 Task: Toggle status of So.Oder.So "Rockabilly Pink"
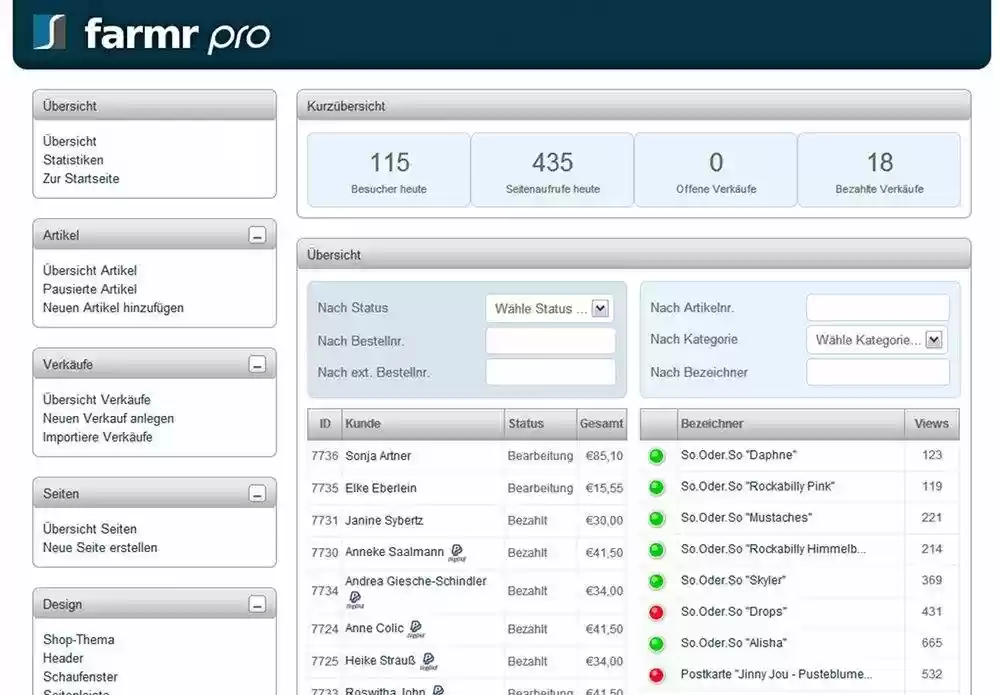click(656, 487)
